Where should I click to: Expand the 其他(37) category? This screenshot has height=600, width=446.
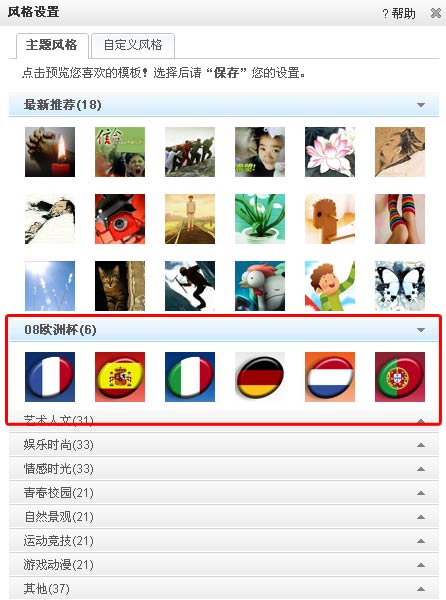224,589
